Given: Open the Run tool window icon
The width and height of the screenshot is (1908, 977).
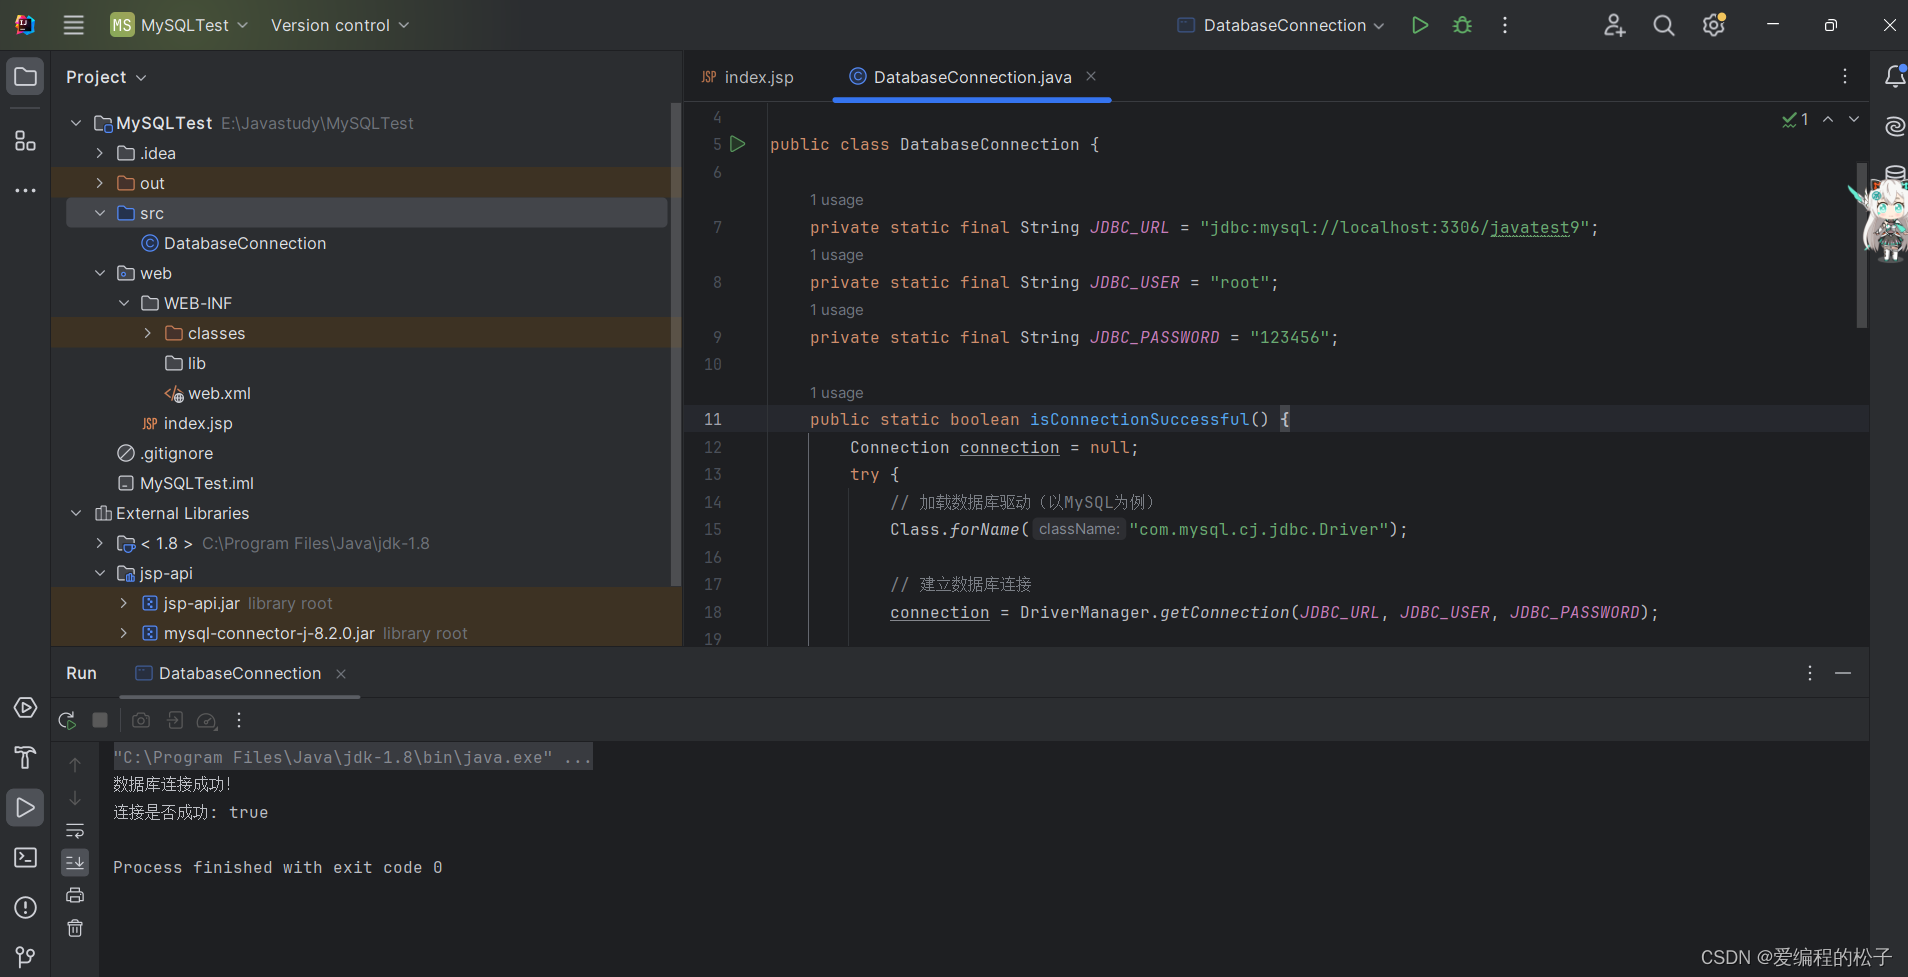Looking at the screenshot, I should point(26,807).
